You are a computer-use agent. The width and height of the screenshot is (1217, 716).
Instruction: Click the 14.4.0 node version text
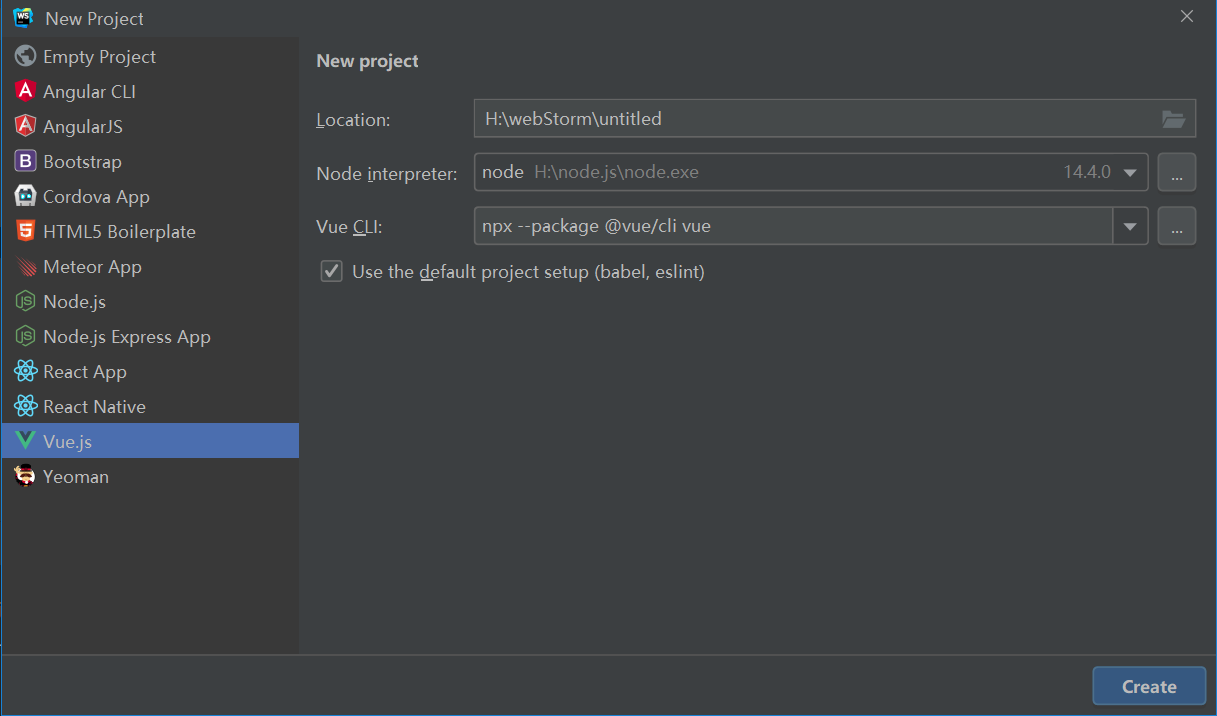click(x=1087, y=172)
